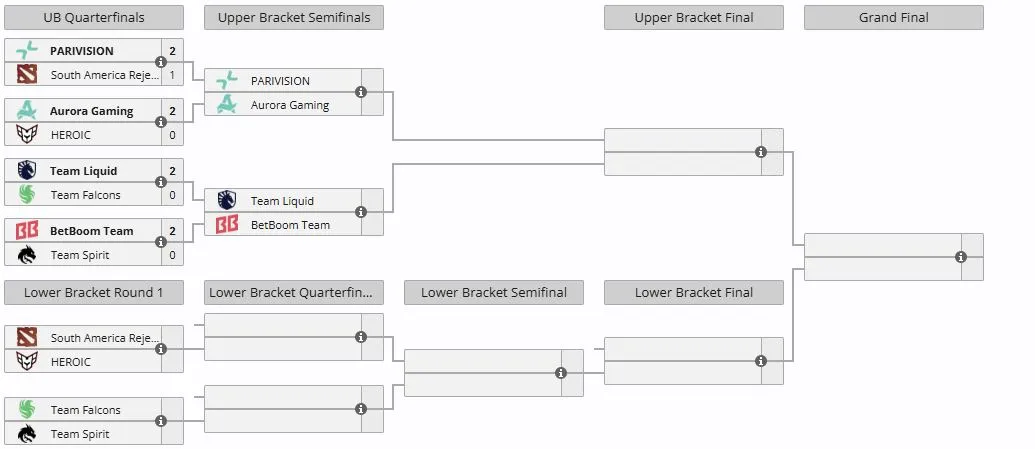Screen dimensions: 1035x449
Task: Show info for South America Rejects vs HEROIC lower bracket
Action: click(x=160, y=349)
